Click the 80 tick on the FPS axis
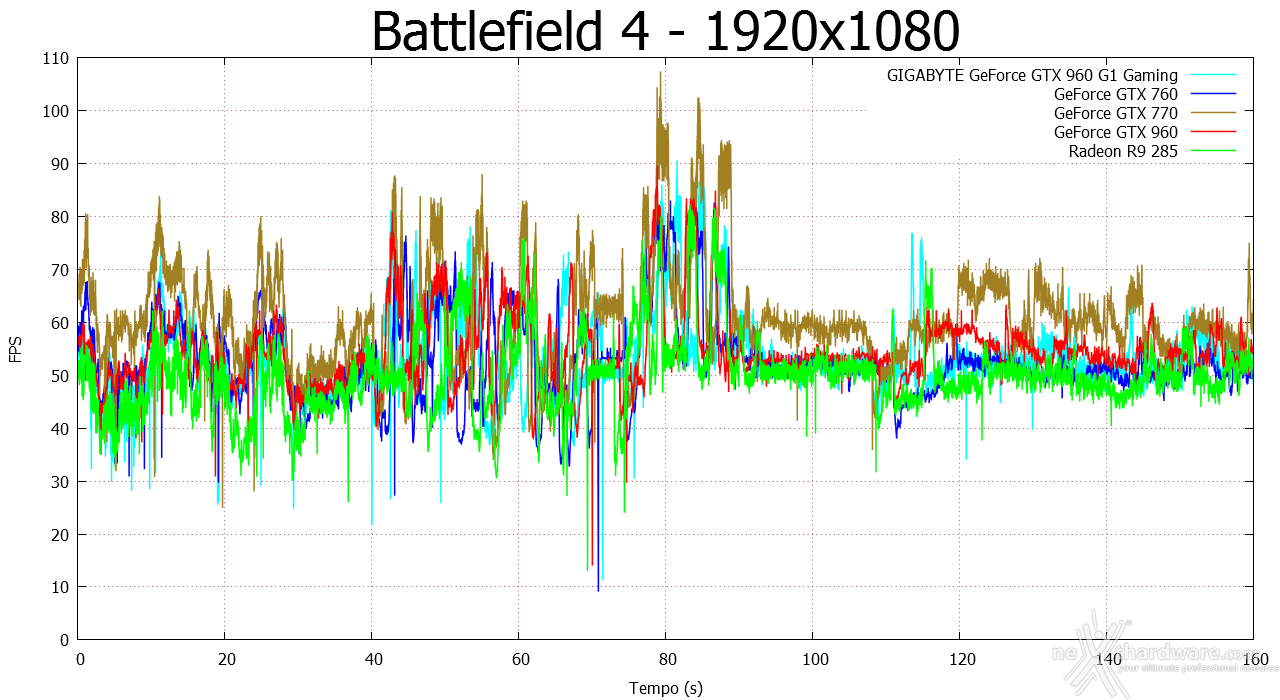The image size is (1280, 700). click(60, 217)
